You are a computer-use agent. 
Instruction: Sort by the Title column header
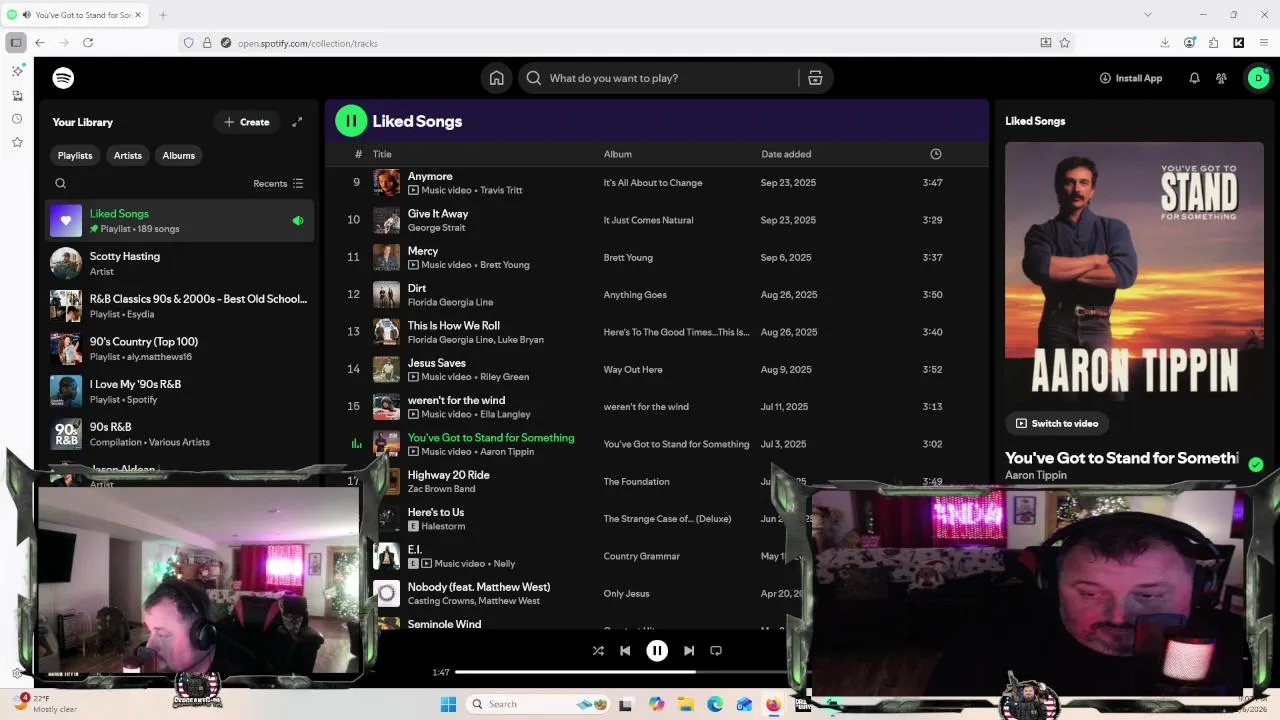(x=382, y=154)
